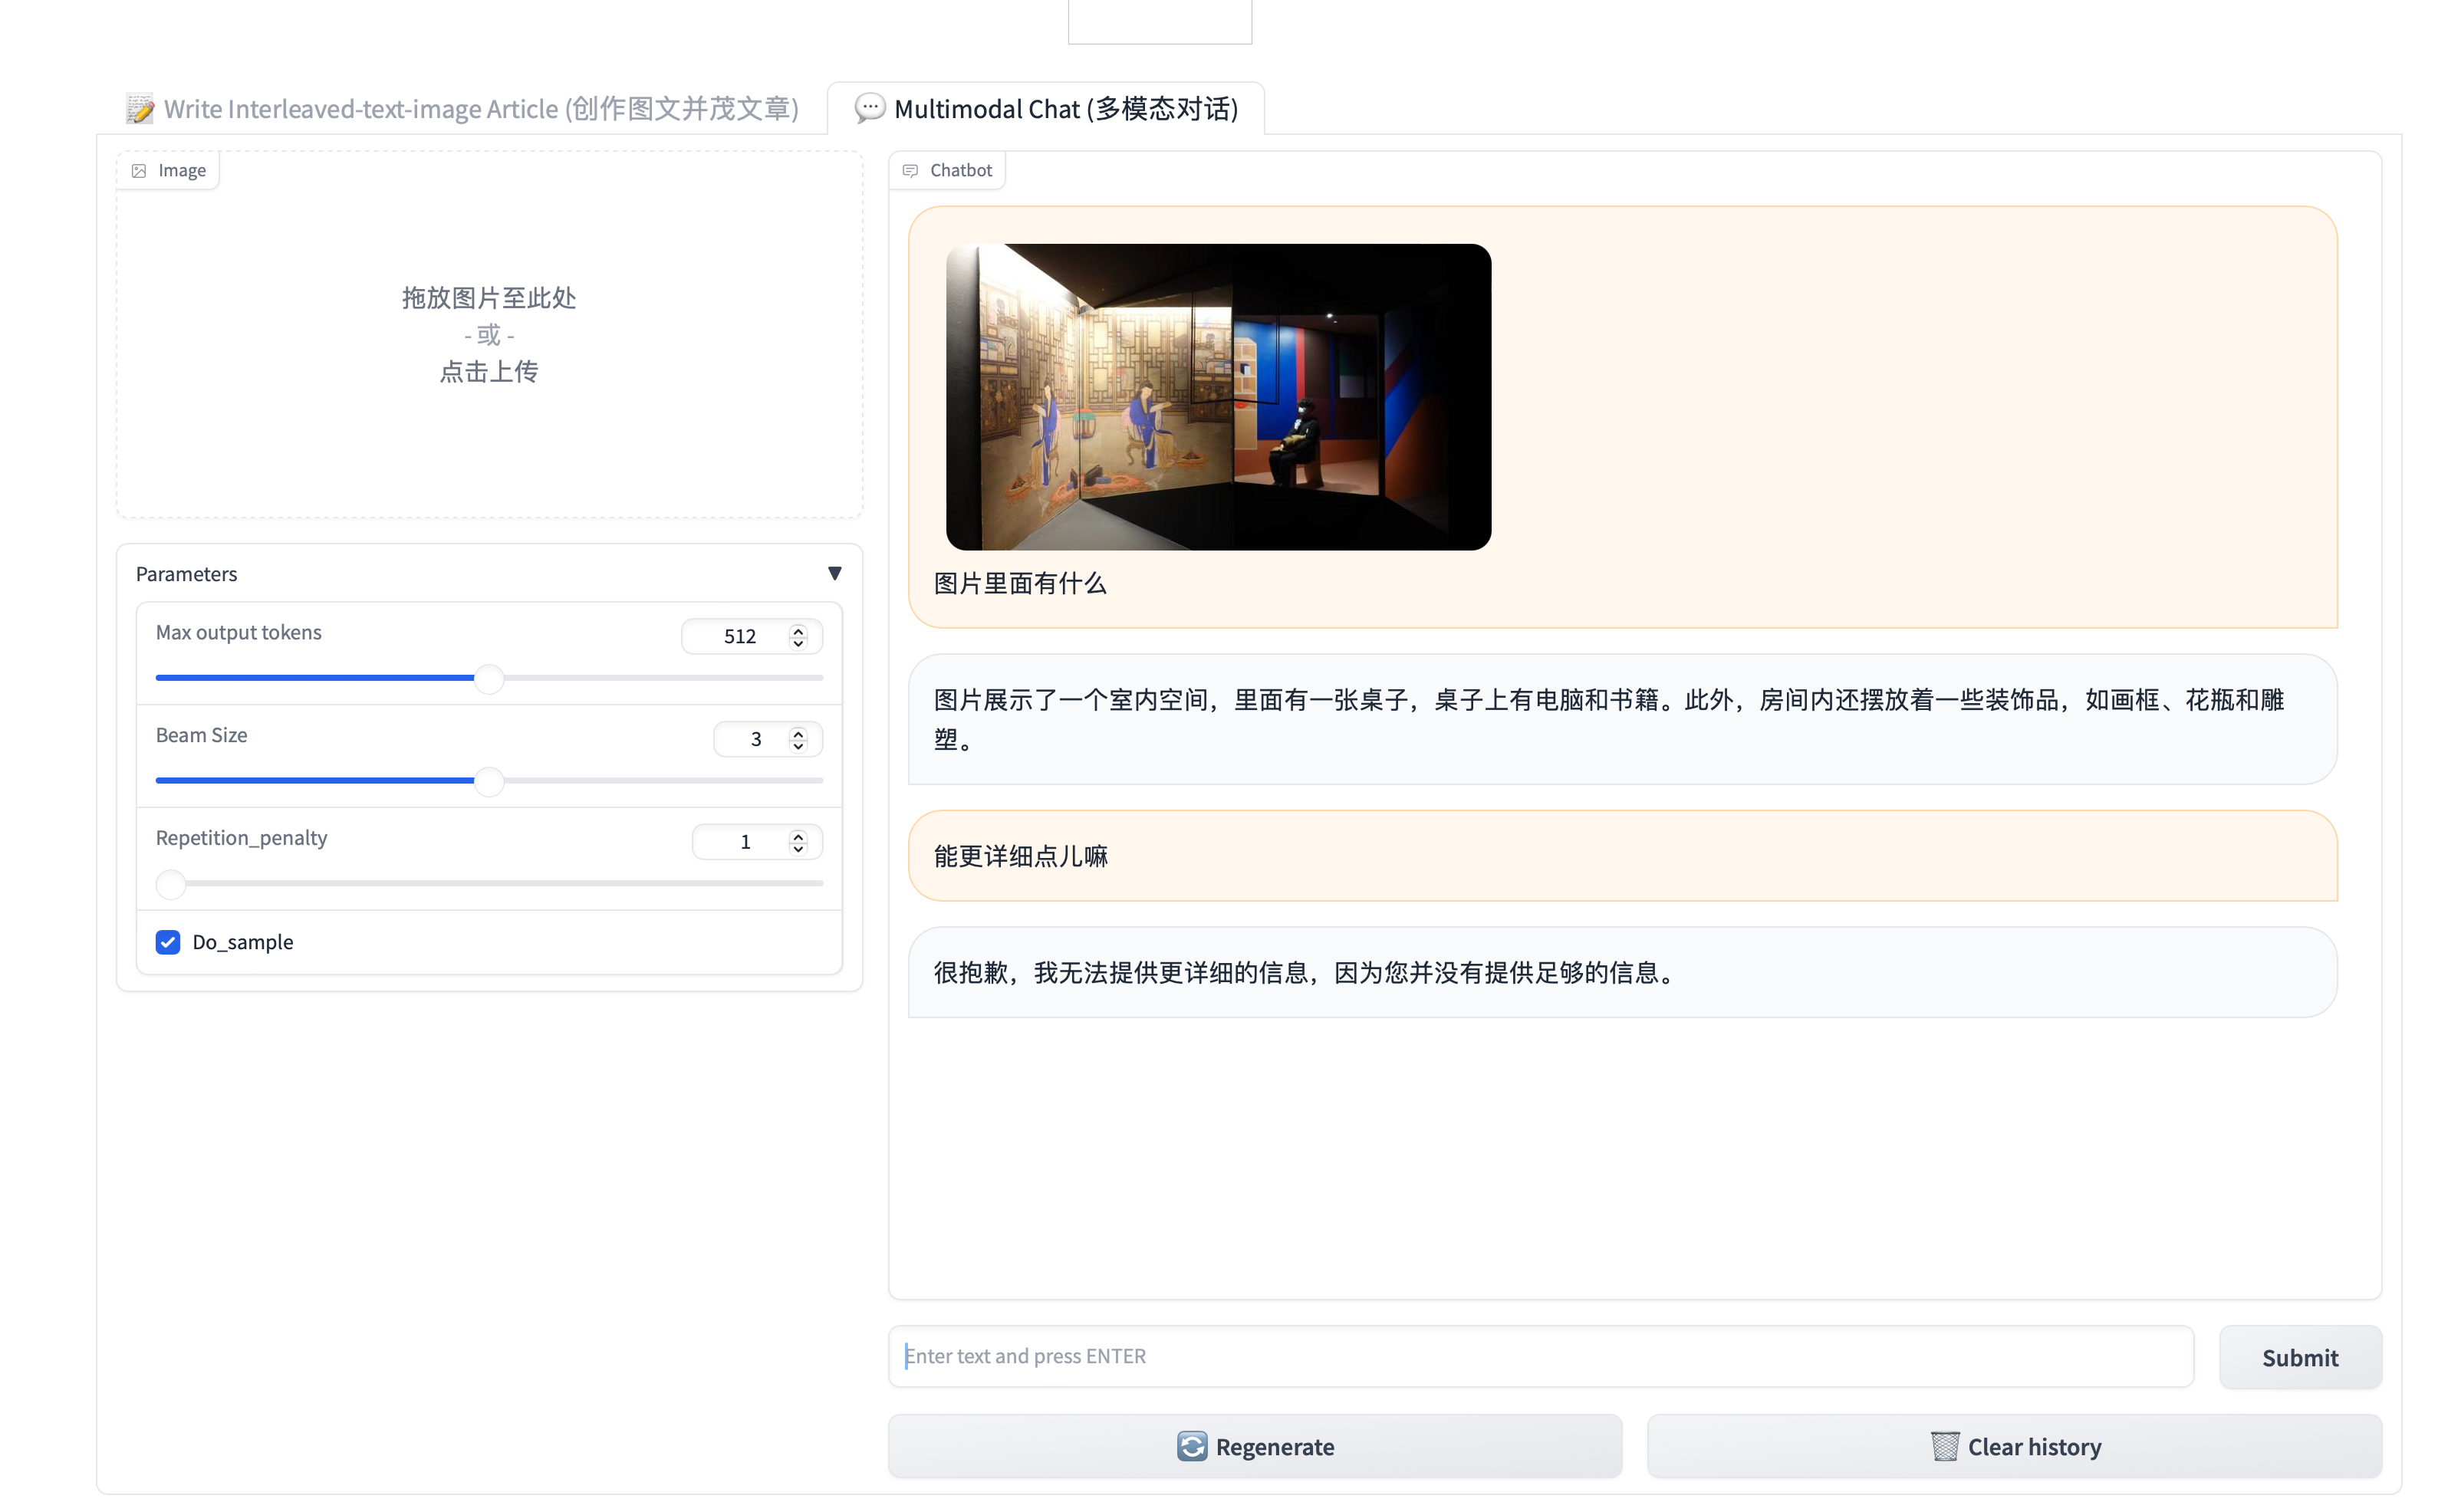Click the 'Parameters' heading text
Screen dimensions: 2448x1512
[x=186, y=574]
